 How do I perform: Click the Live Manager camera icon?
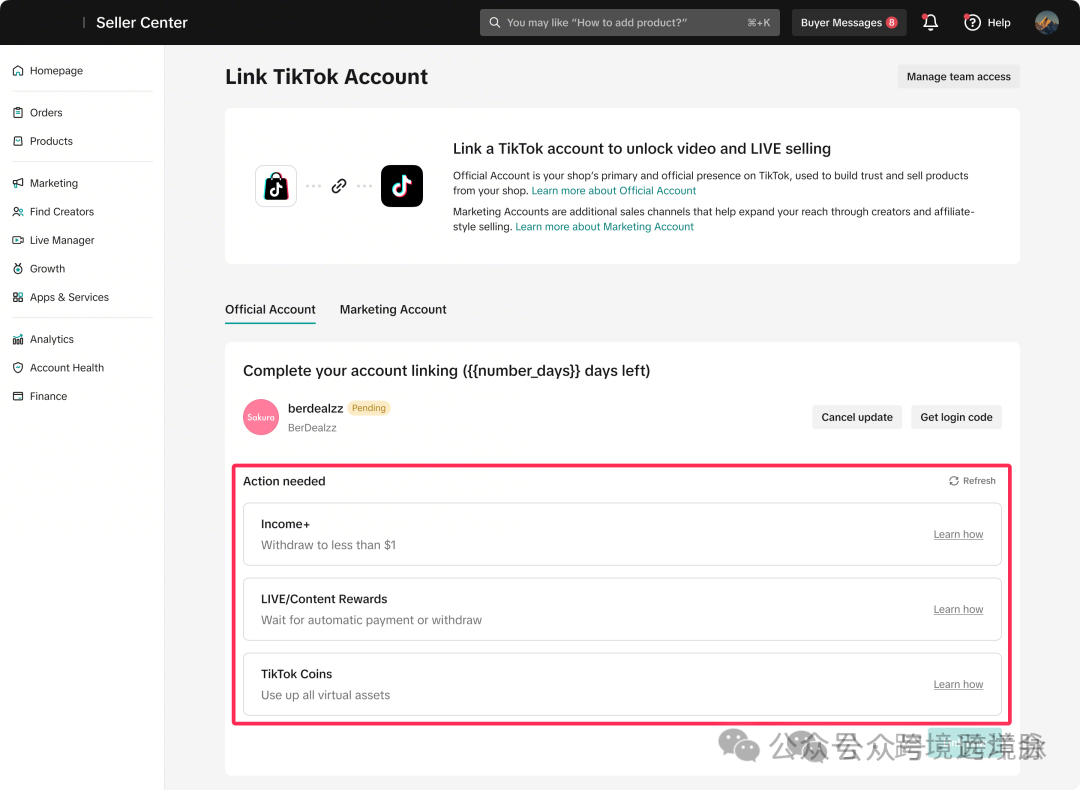18,240
